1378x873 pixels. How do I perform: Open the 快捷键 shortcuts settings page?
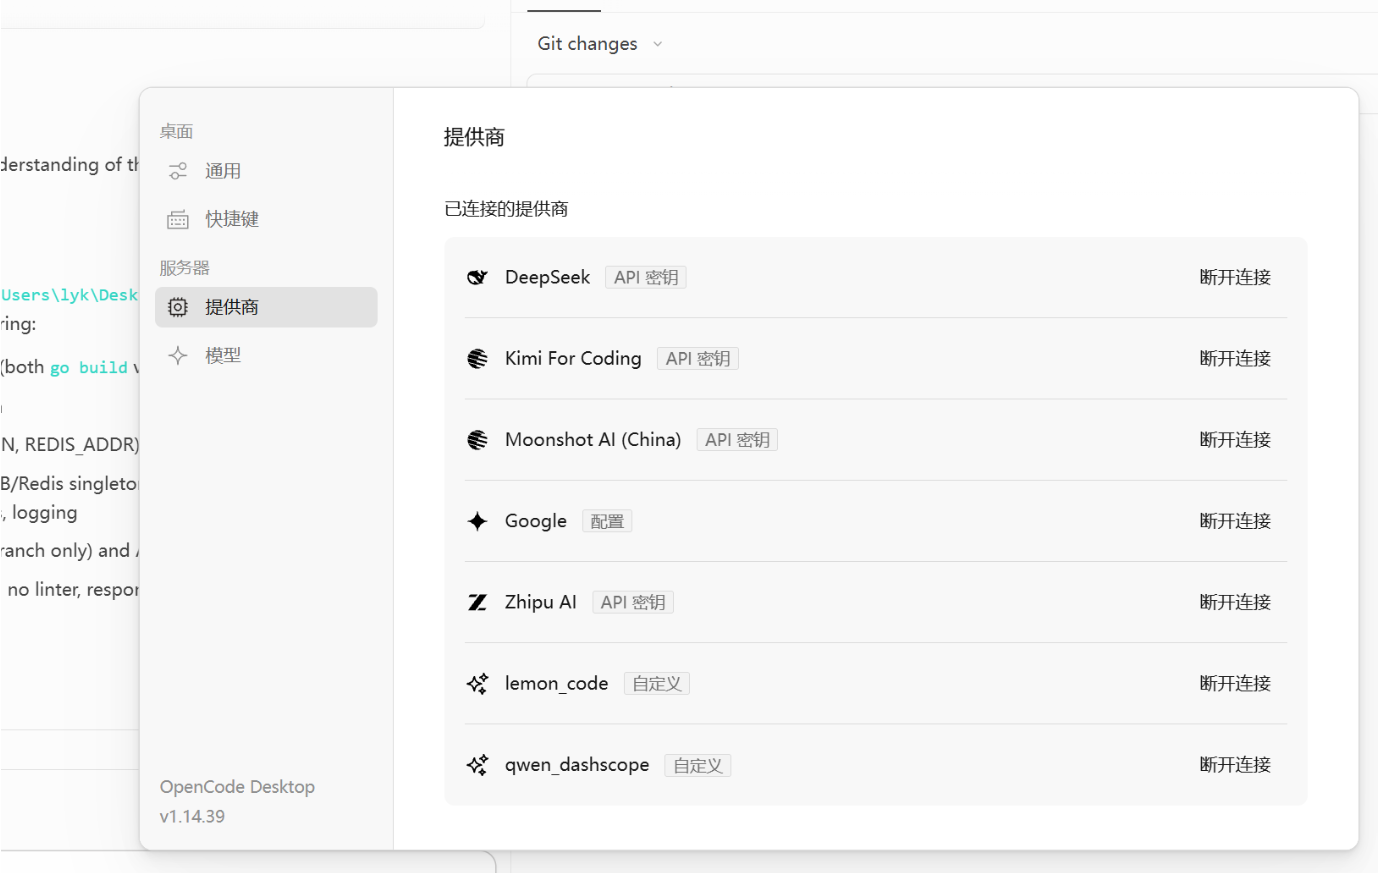coord(266,219)
